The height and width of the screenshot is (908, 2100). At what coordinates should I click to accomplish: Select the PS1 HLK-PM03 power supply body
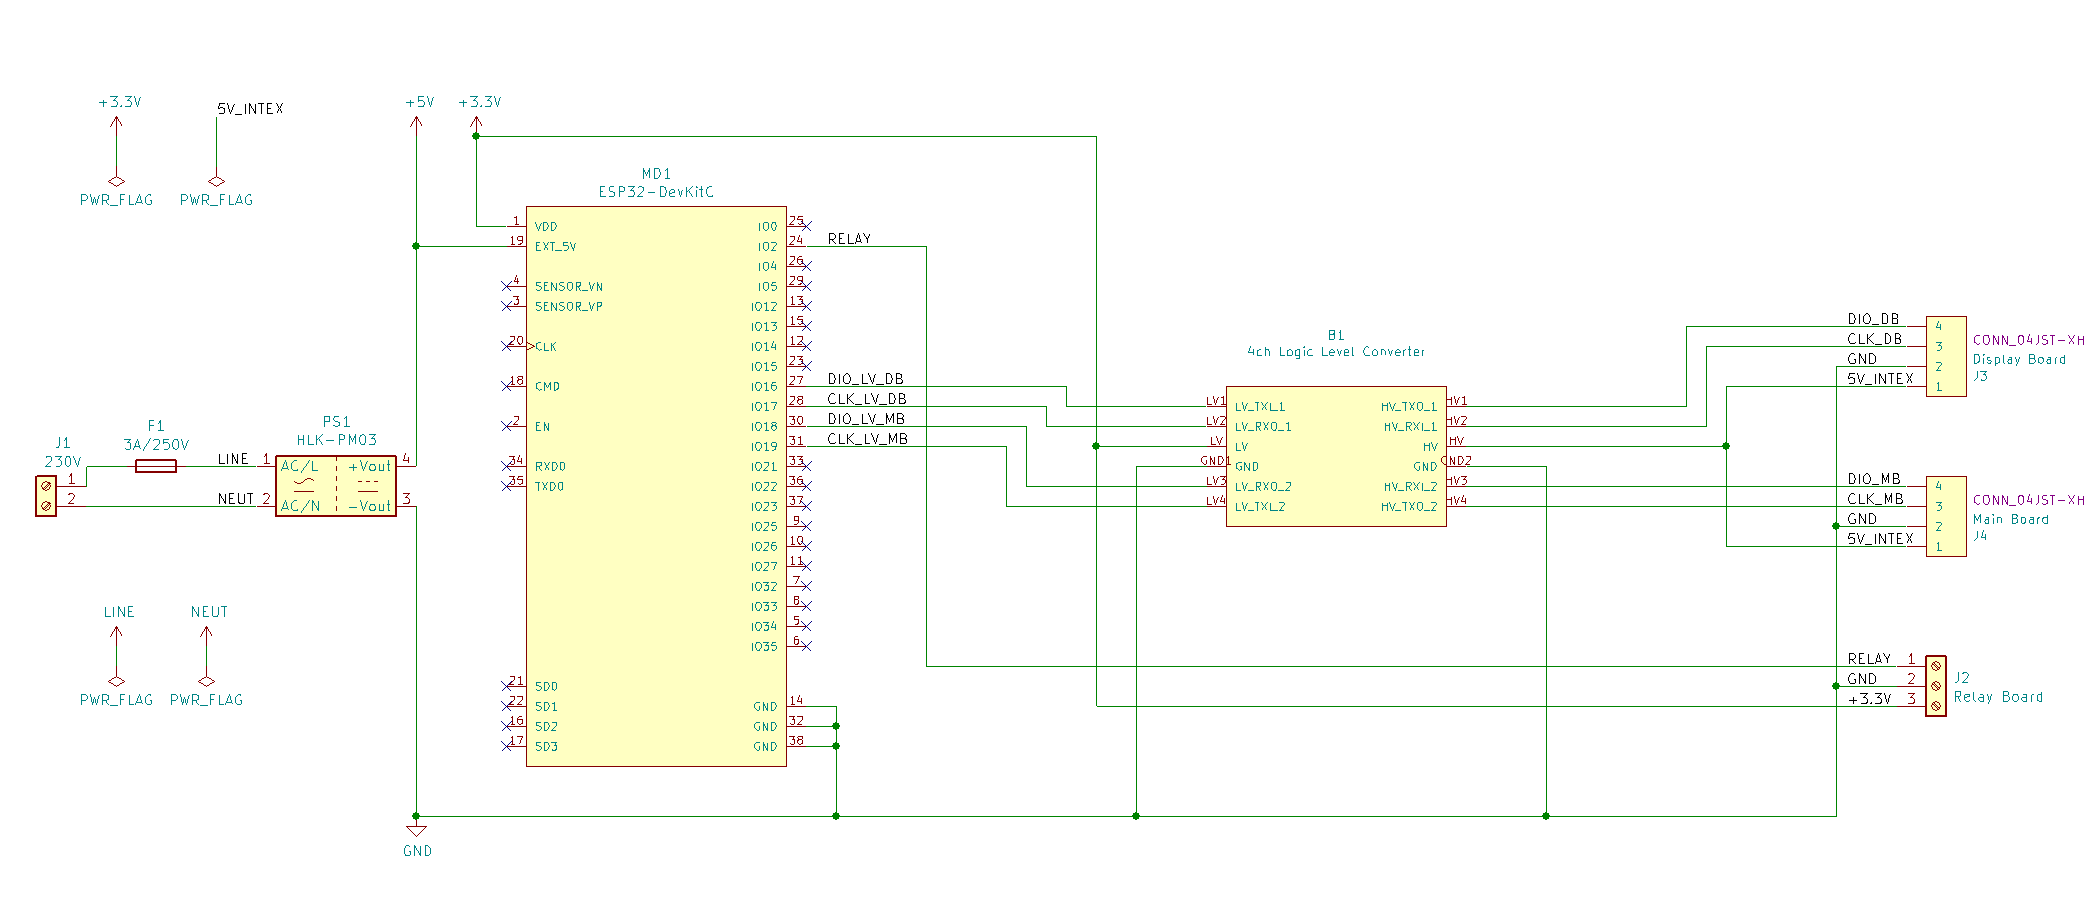336,486
